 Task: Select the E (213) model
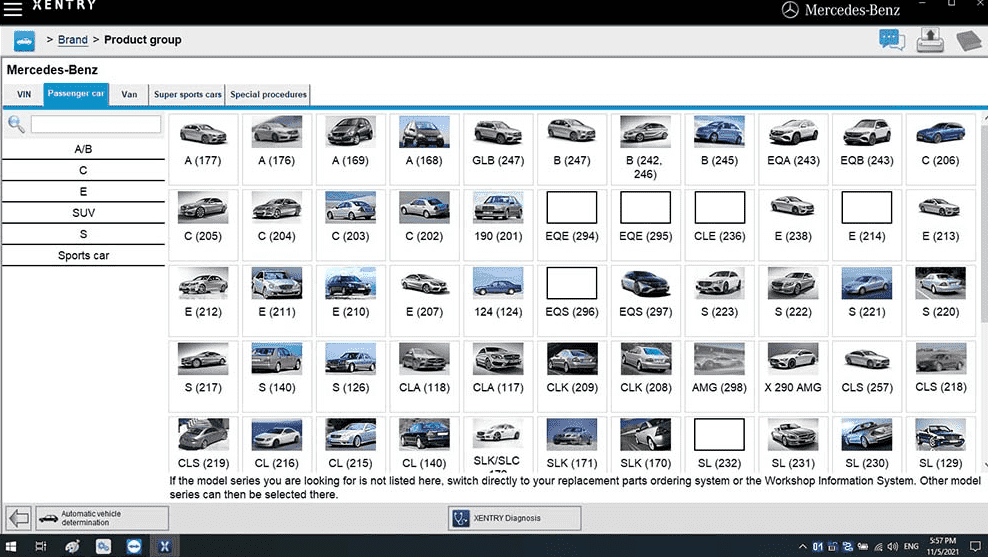click(940, 224)
